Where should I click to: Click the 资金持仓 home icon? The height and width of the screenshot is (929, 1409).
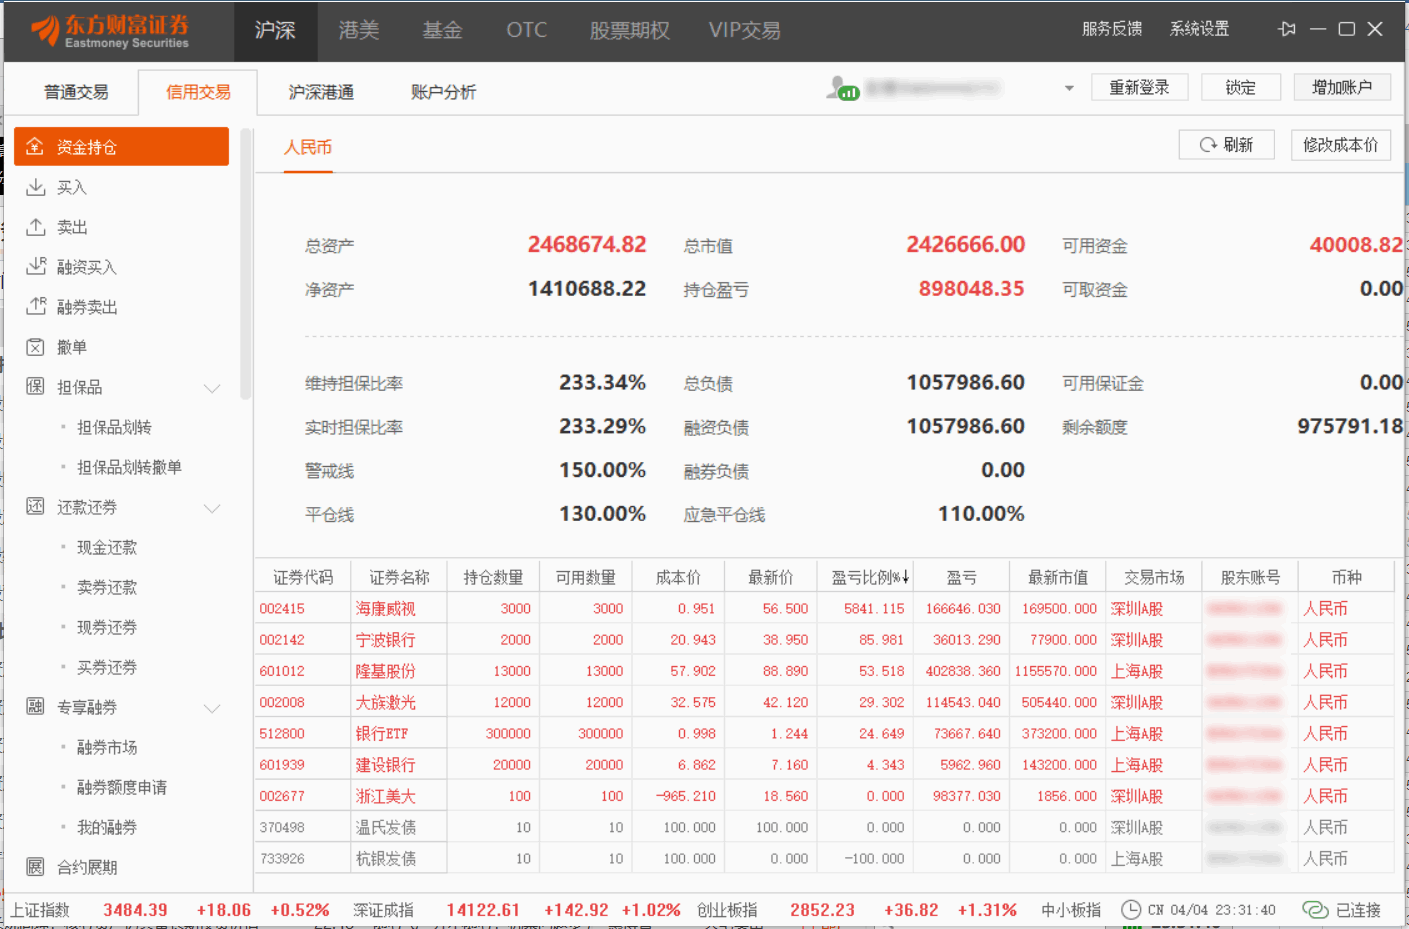35,146
